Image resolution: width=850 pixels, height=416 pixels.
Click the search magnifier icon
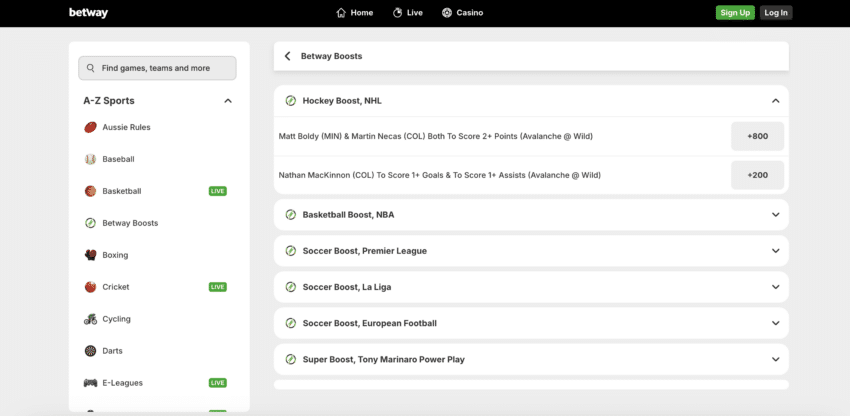coord(91,68)
